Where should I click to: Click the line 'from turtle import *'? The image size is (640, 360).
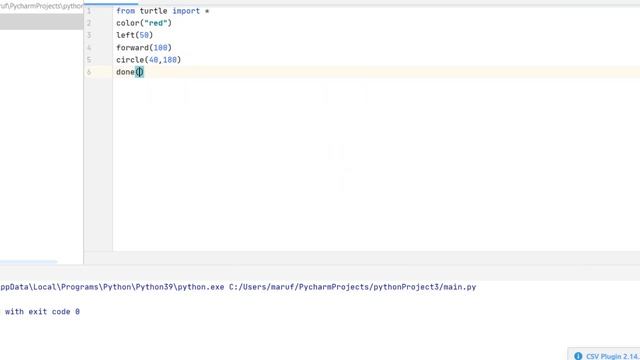coord(162,11)
